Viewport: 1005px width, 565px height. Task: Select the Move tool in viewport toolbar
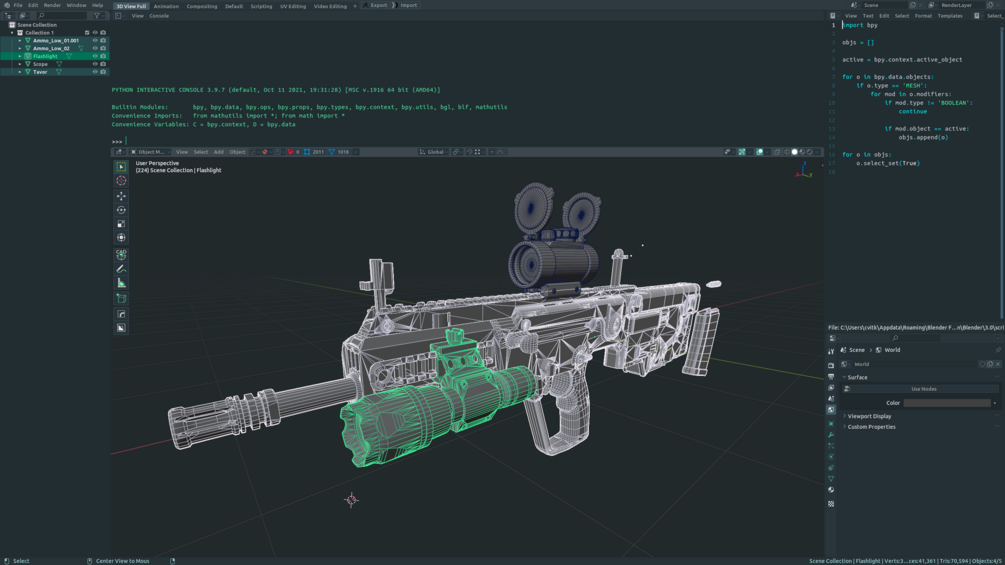(121, 195)
